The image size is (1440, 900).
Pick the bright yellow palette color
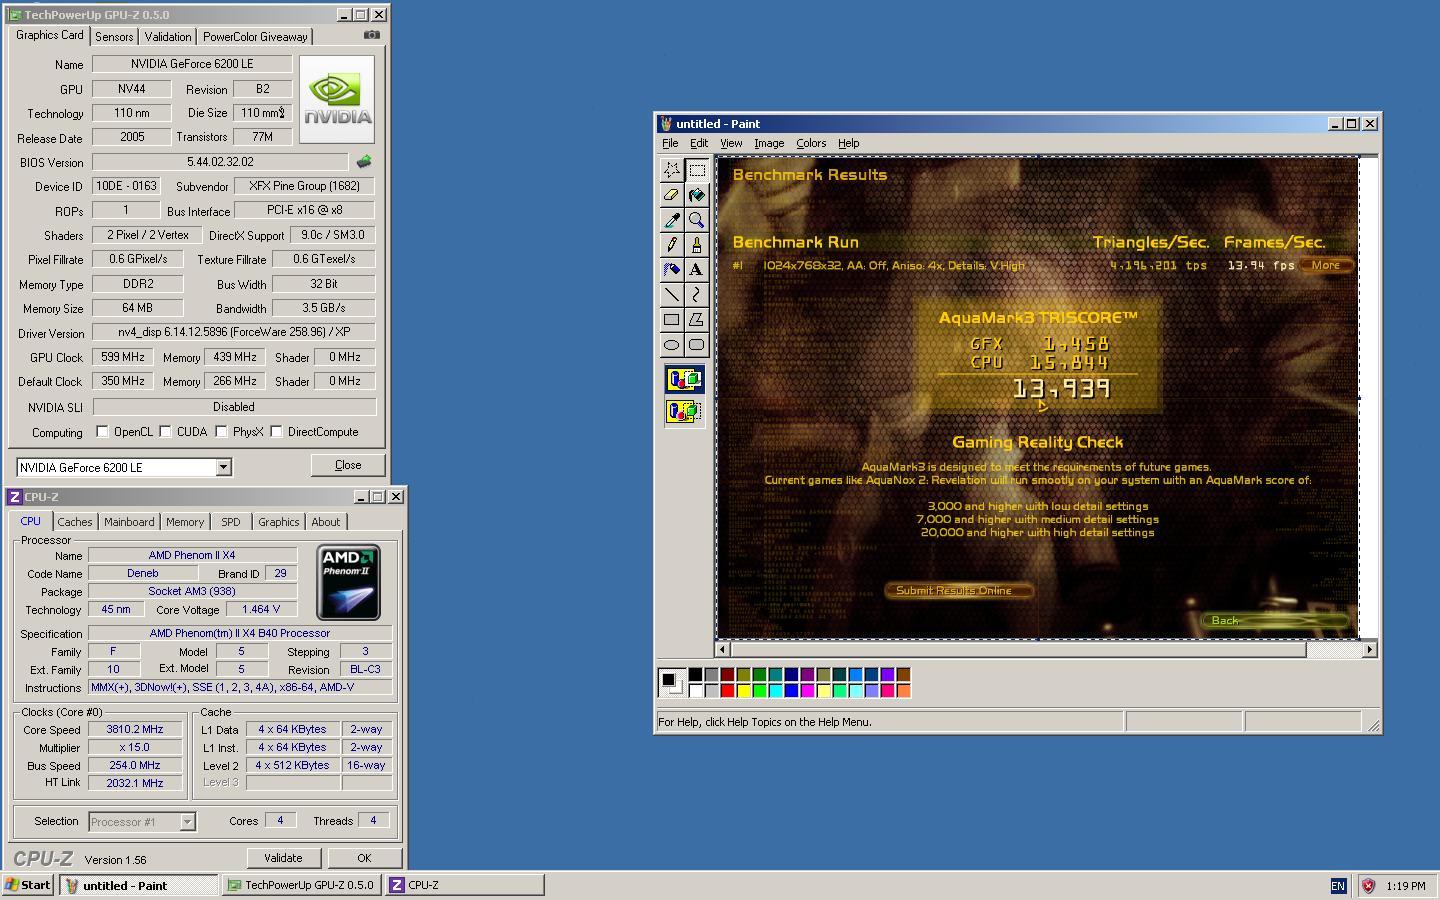coord(743,690)
